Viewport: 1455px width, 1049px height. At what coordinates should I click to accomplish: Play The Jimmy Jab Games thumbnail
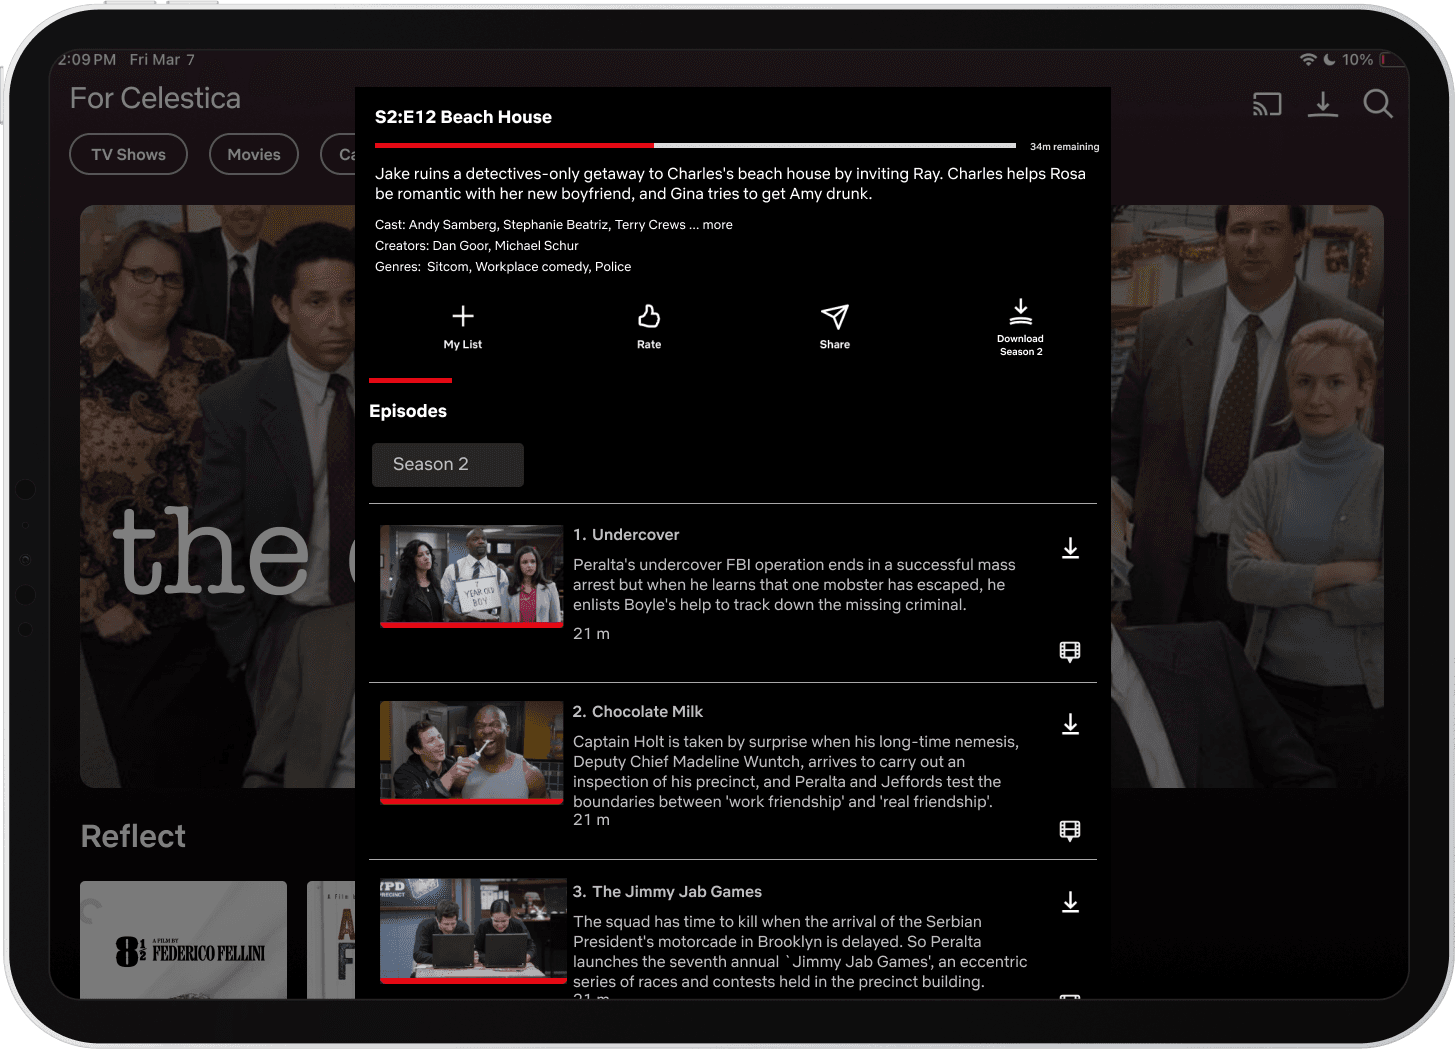pos(473,931)
